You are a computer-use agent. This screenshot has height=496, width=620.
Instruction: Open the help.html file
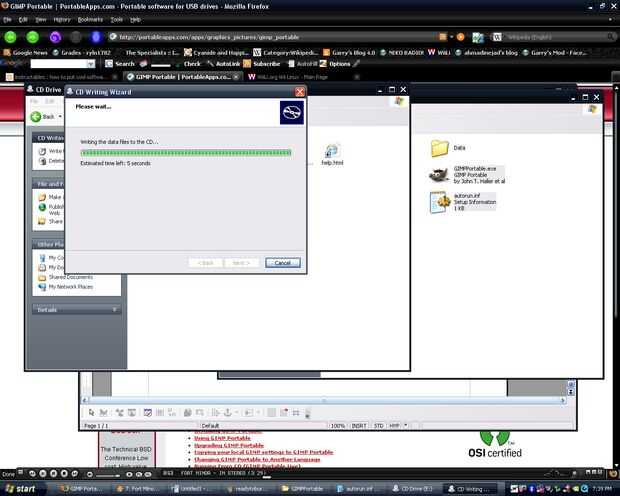[332, 154]
